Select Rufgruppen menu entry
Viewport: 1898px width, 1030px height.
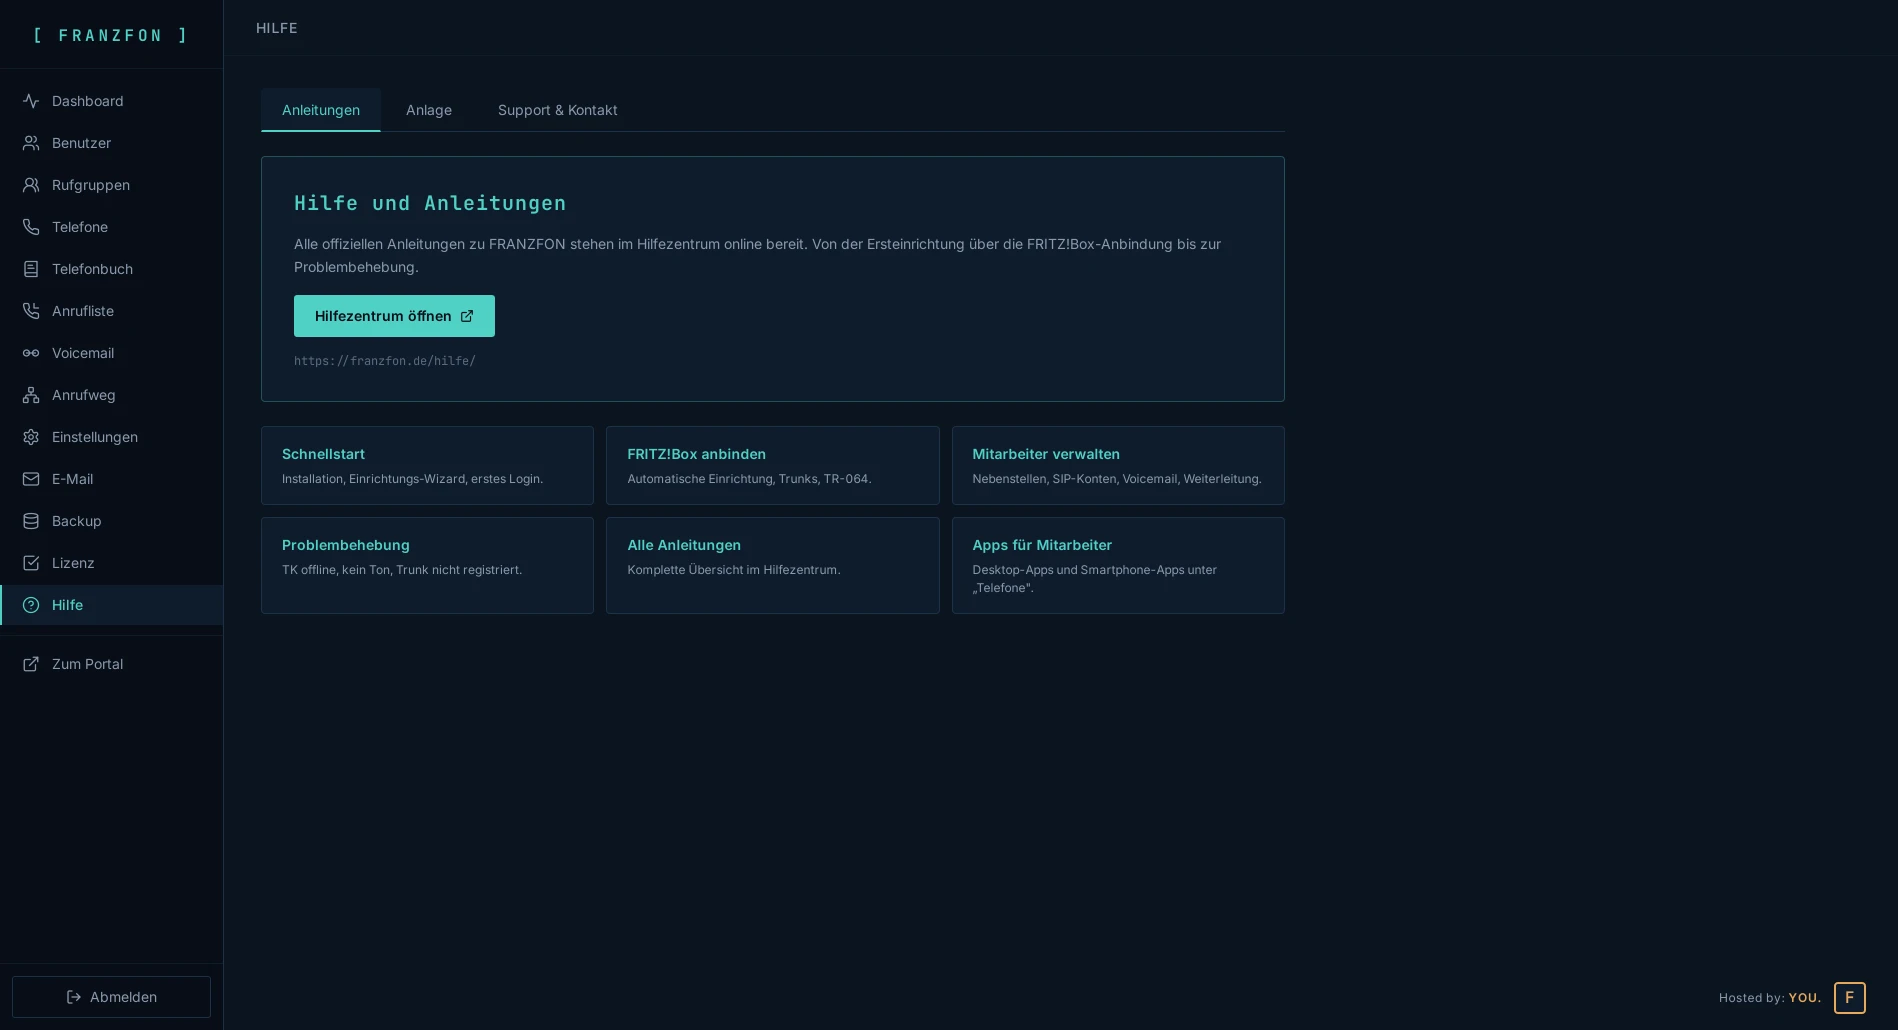[91, 185]
